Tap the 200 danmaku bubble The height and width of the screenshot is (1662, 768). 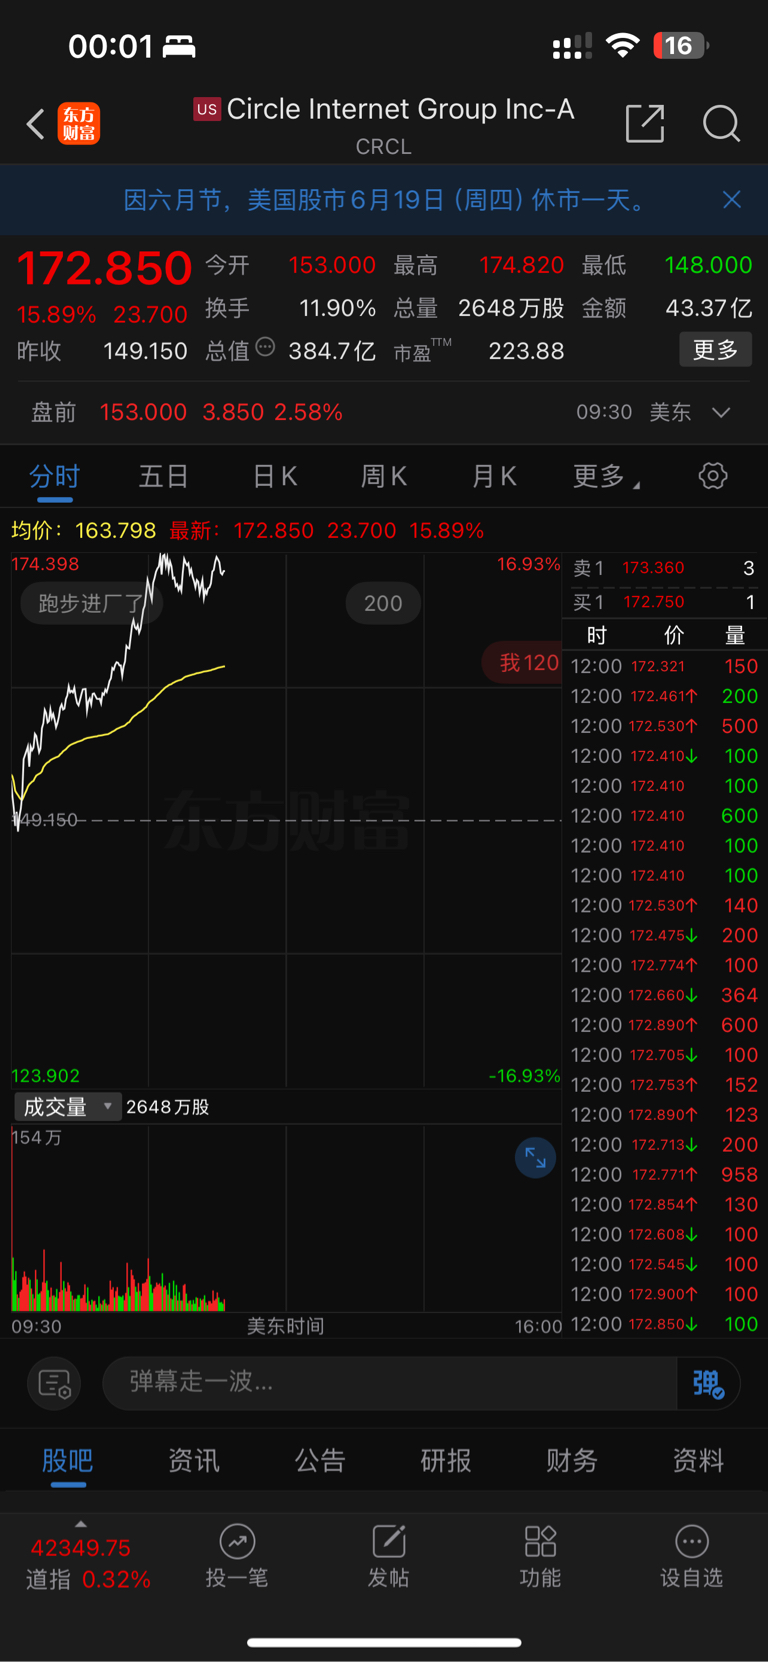(383, 603)
